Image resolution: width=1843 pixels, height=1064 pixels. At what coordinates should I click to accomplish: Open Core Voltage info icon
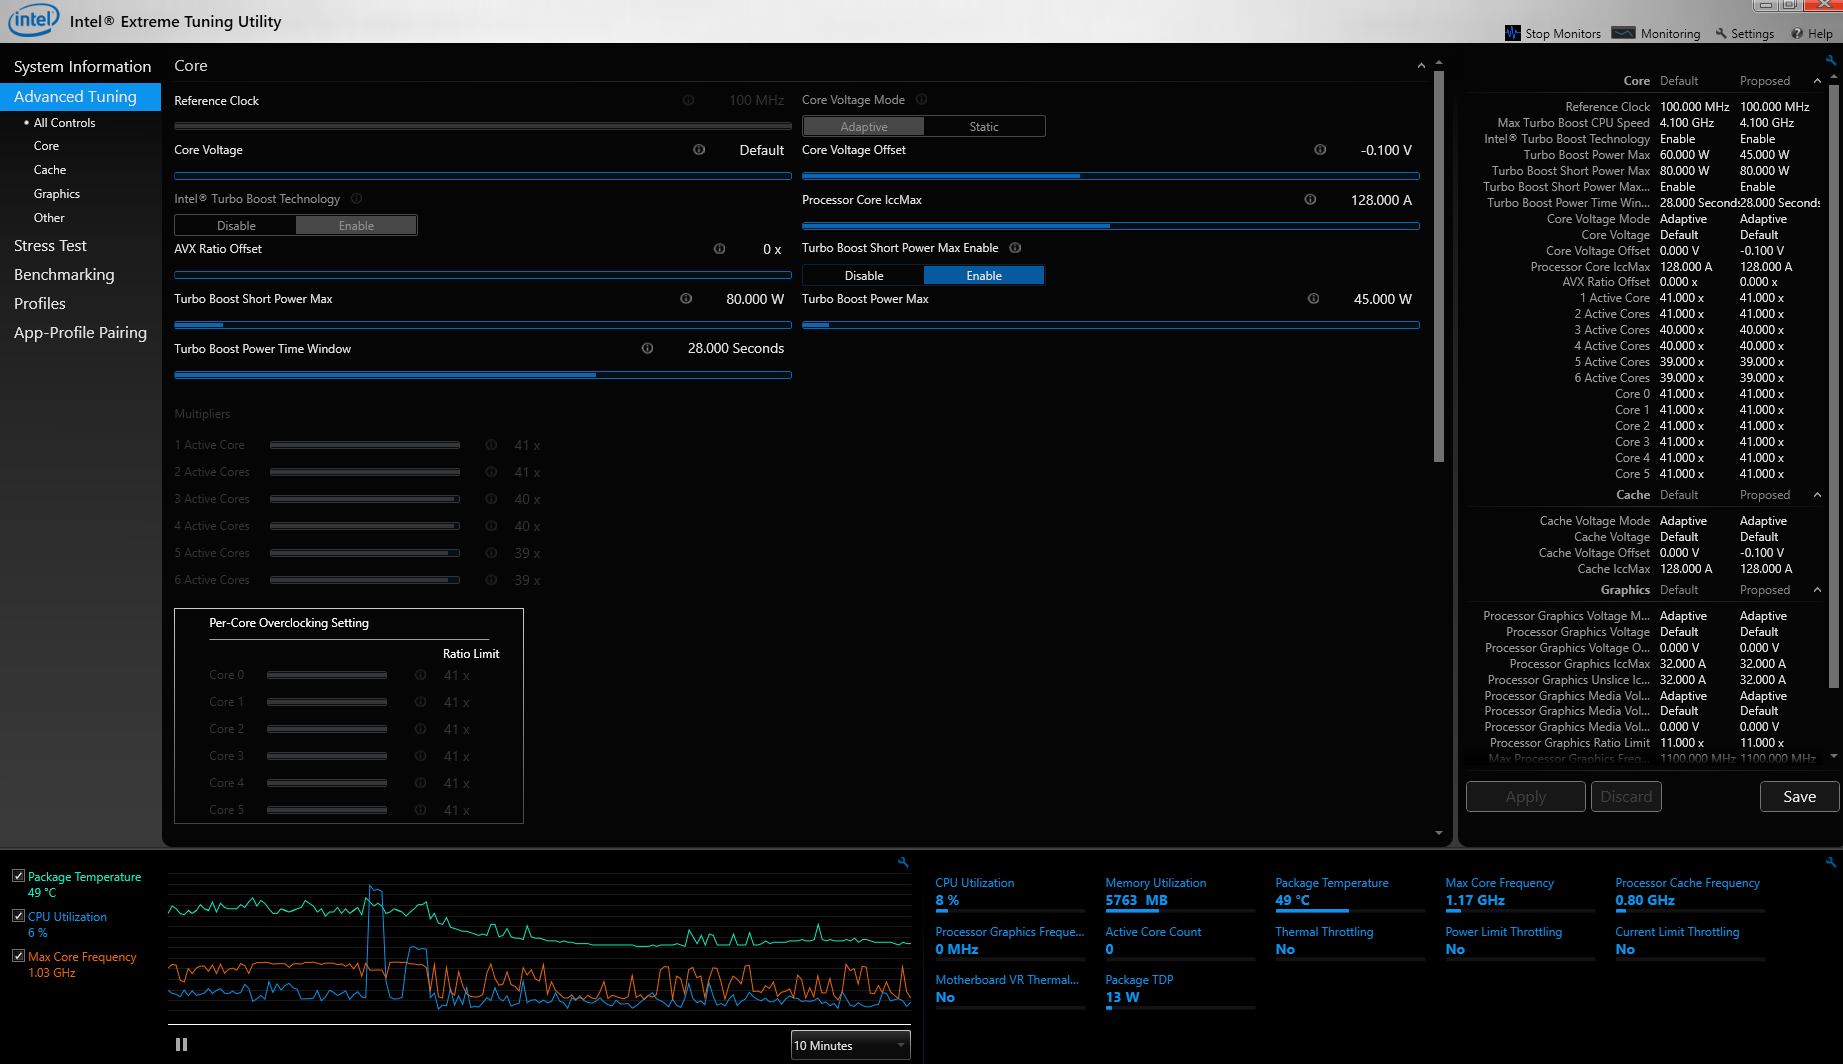[699, 150]
